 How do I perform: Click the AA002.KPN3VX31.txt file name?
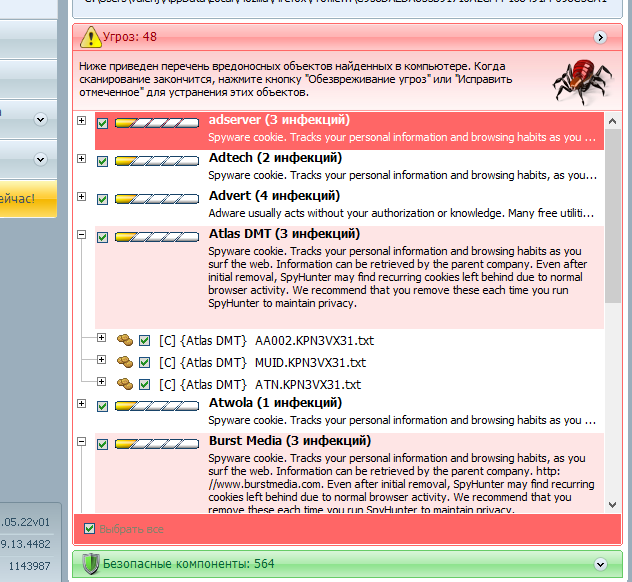click(x=314, y=341)
